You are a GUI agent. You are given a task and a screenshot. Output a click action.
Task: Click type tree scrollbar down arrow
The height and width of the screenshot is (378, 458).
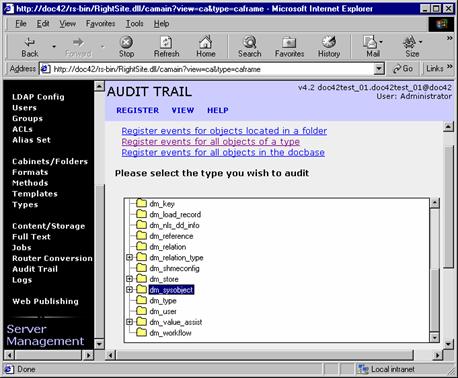(434, 337)
